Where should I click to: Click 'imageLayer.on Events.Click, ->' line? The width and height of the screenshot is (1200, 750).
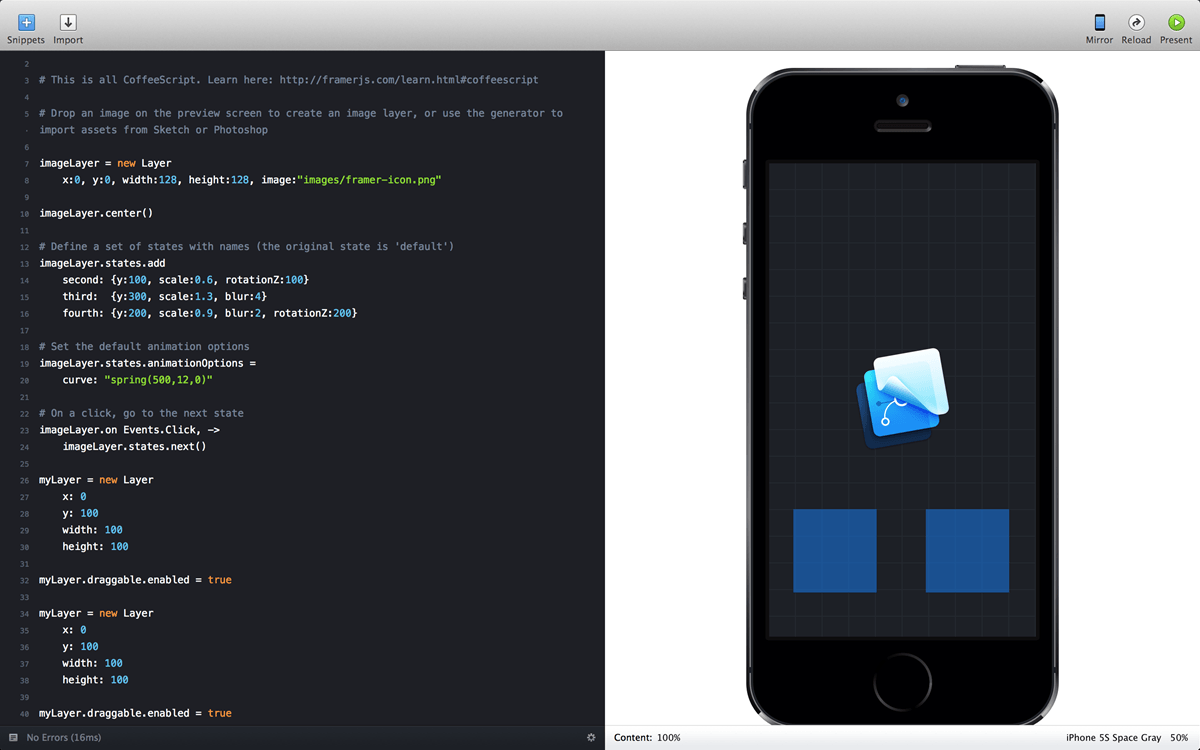[129, 430]
